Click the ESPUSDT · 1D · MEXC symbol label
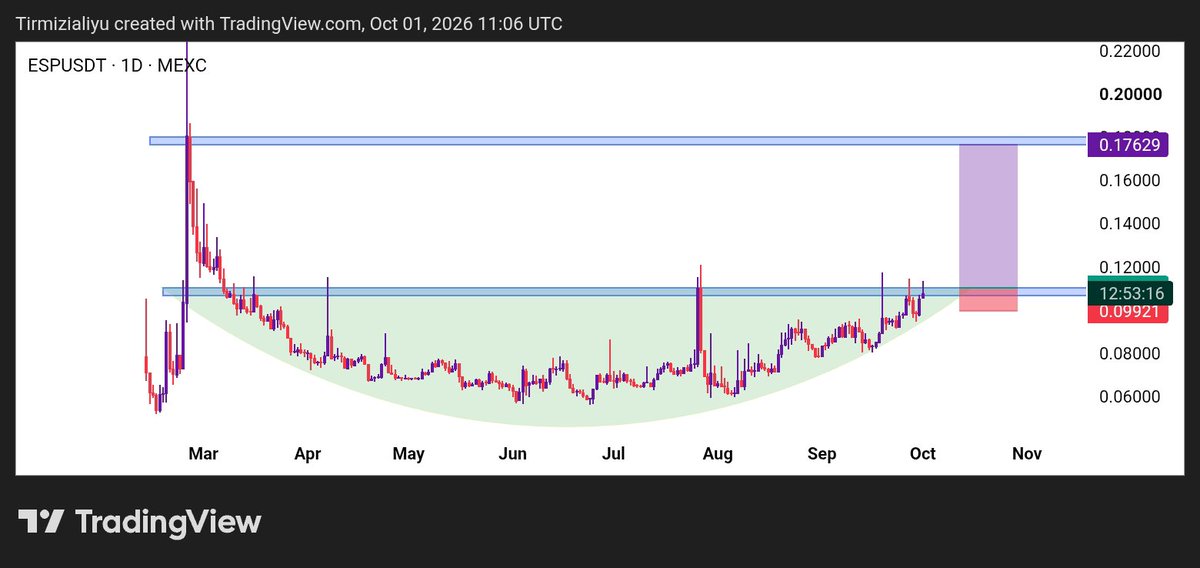 [117, 66]
